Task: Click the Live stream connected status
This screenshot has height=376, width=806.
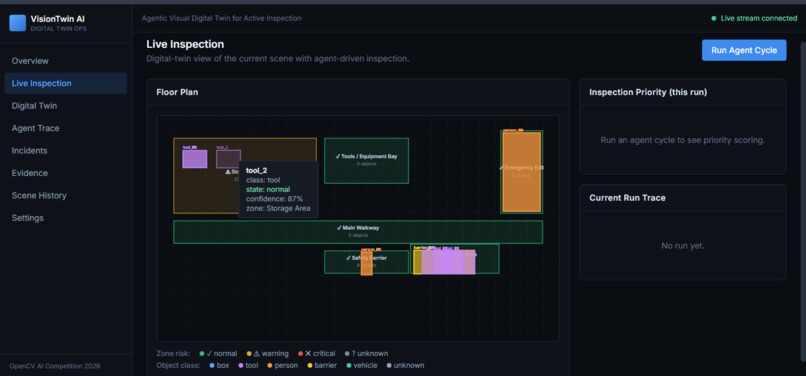Action: 754,18
